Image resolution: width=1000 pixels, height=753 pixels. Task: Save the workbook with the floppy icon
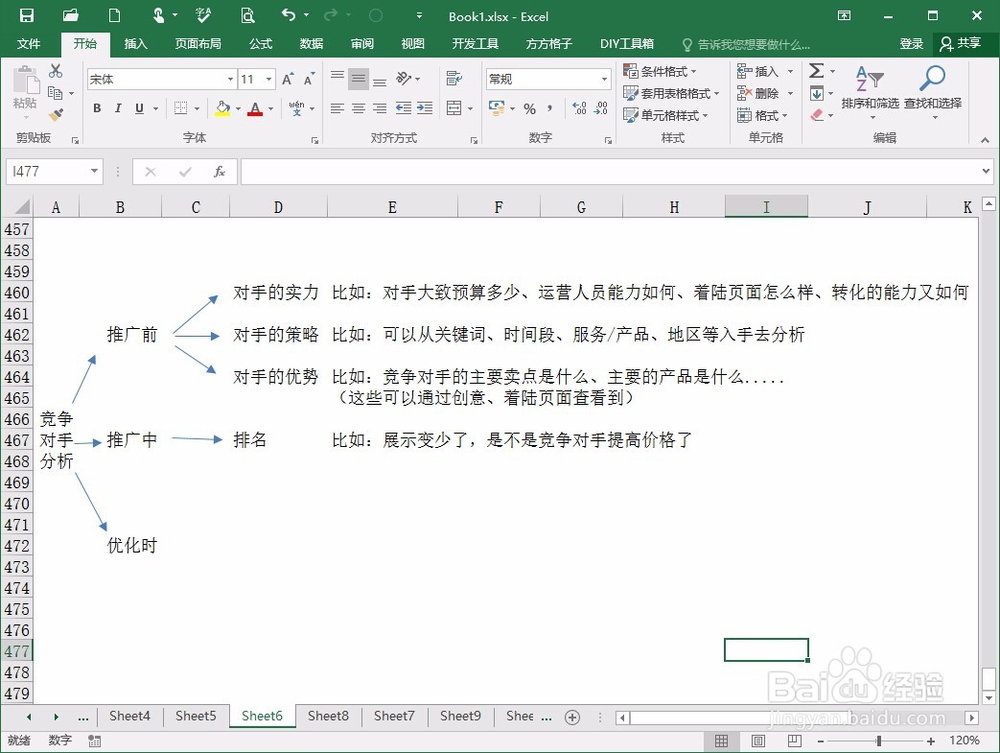click(x=26, y=16)
